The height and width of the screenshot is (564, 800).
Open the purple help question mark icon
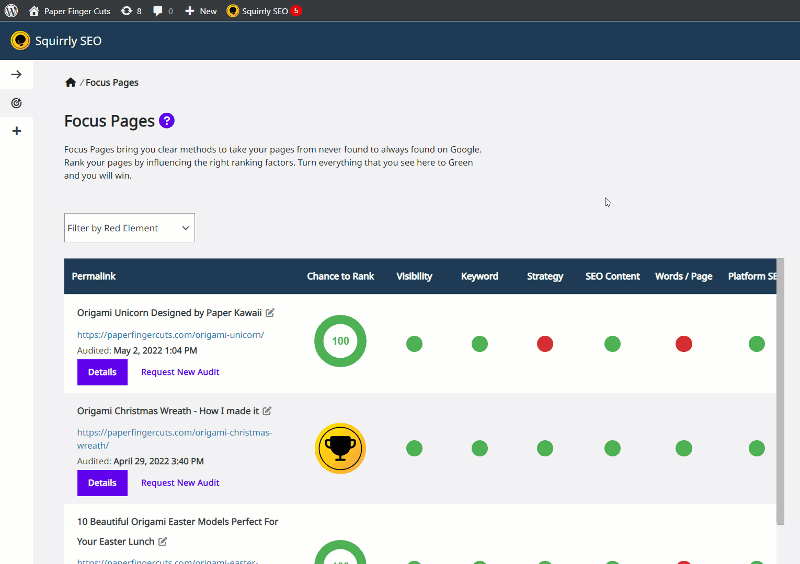pos(167,121)
